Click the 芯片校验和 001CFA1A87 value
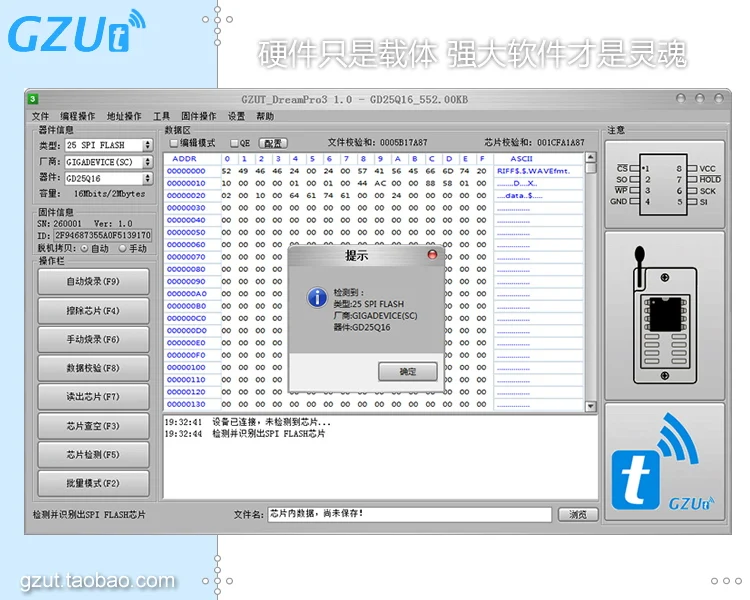 pyautogui.click(x=561, y=143)
